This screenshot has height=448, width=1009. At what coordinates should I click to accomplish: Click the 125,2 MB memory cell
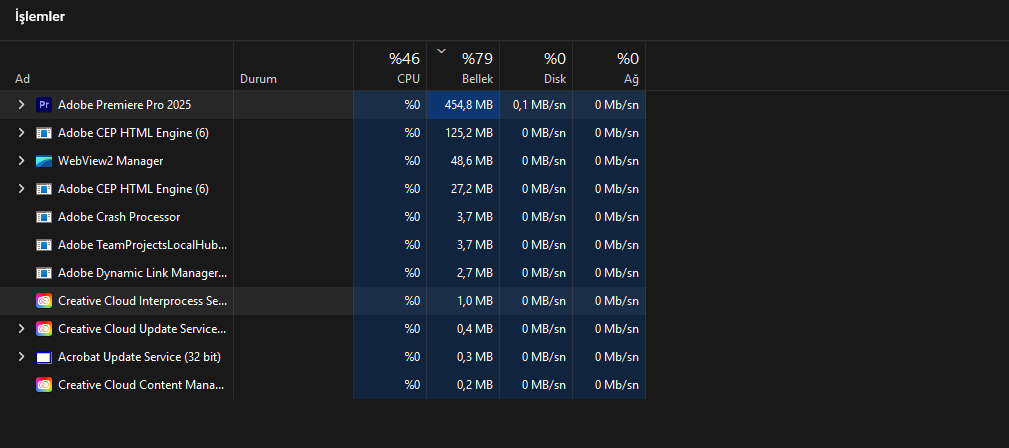click(x=463, y=133)
